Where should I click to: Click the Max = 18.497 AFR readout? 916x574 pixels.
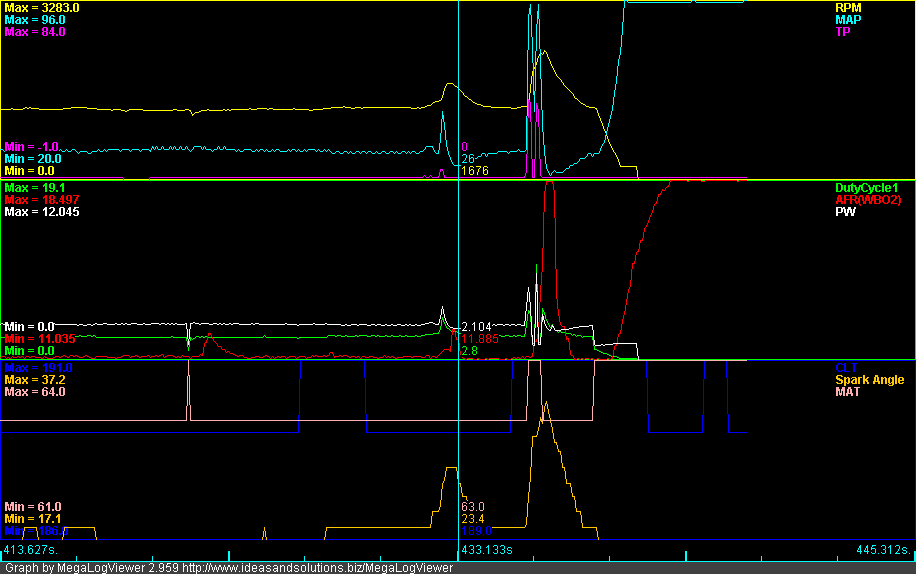pyautogui.click(x=42, y=200)
